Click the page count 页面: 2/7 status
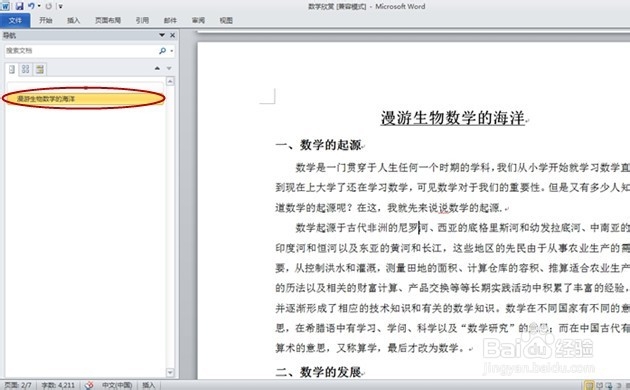 pos(18,385)
